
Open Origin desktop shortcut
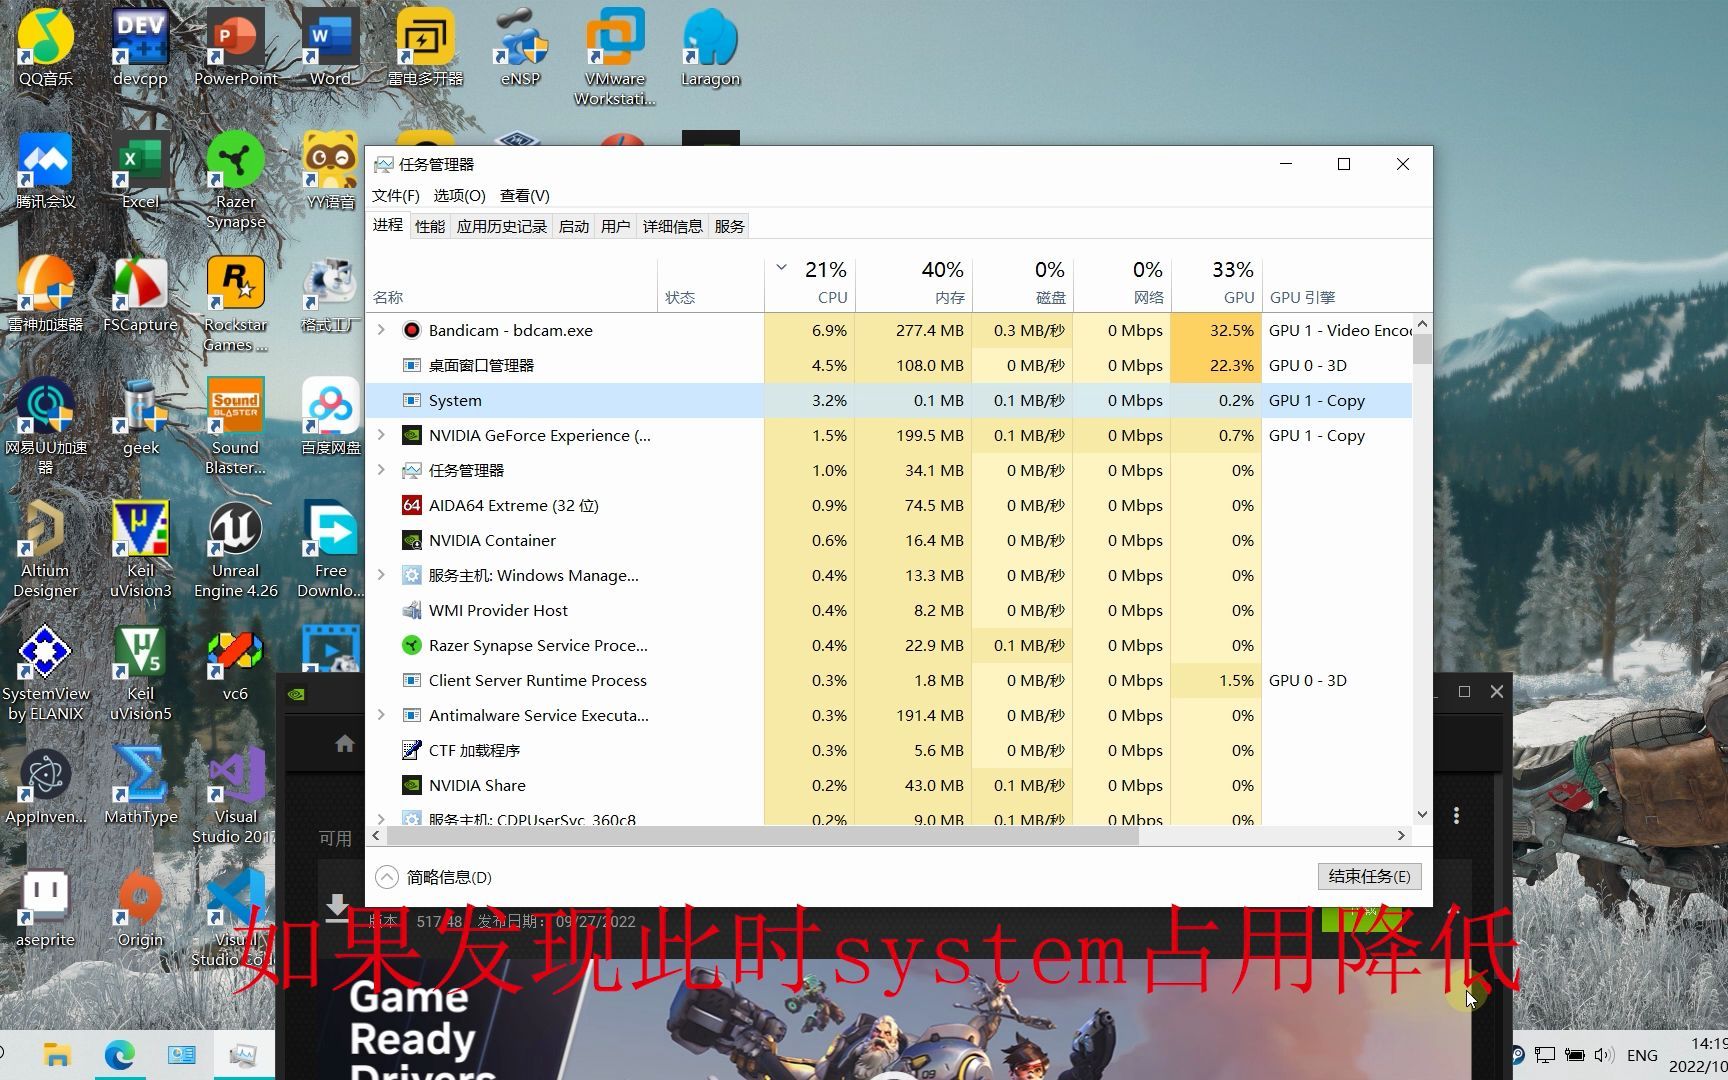[x=140, y=908]
